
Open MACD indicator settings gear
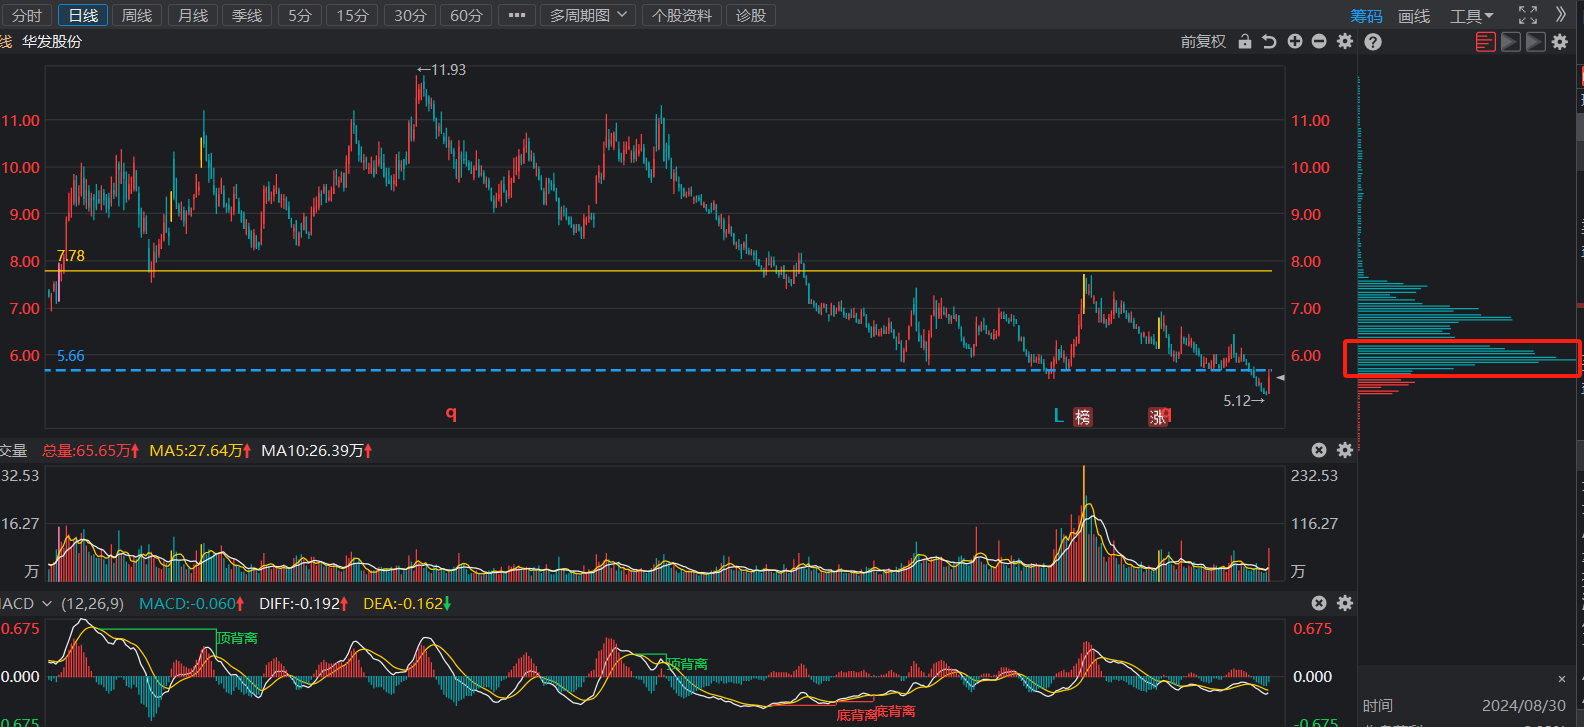coord(1345,604)
